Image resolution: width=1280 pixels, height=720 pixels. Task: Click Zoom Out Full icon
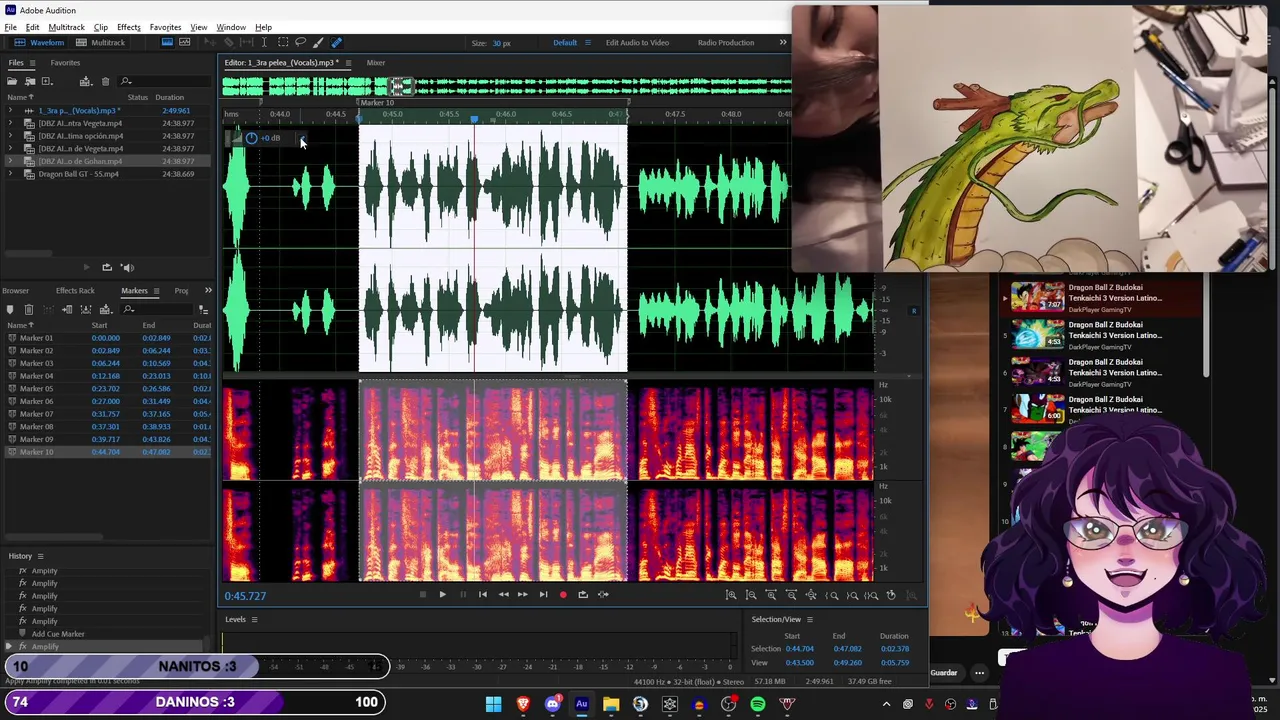pos(811,595)
